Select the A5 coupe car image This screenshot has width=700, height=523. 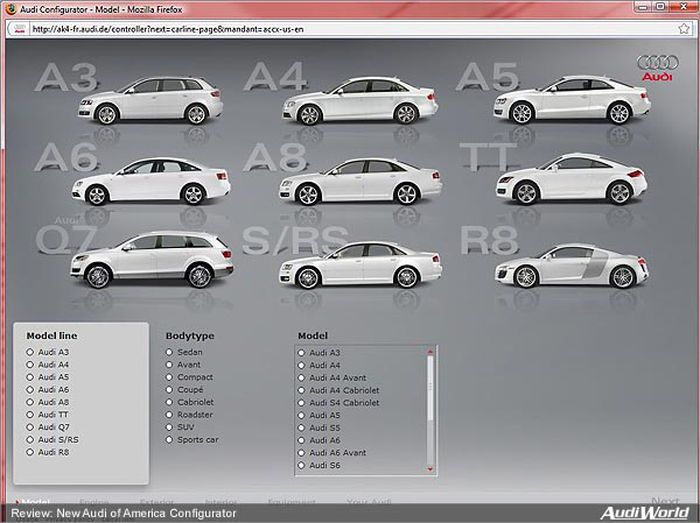(572, 100)
